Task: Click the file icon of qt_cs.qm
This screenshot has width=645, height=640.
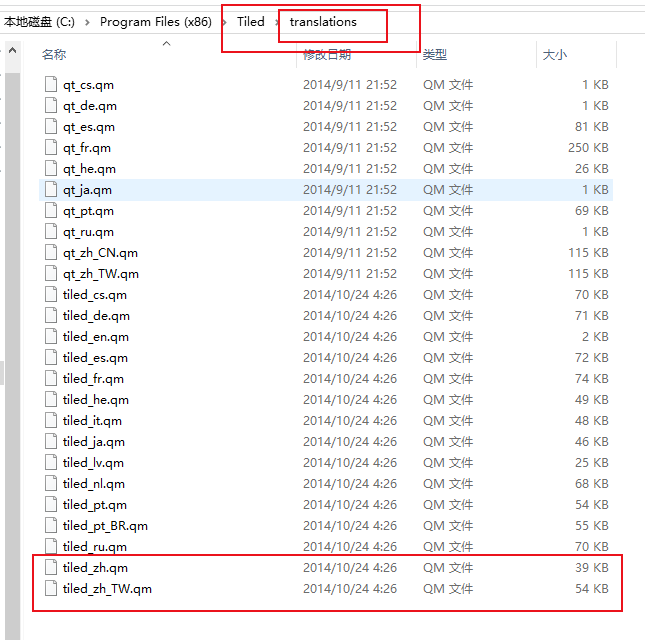Action: pyautogui.click(x=51, y=84)
